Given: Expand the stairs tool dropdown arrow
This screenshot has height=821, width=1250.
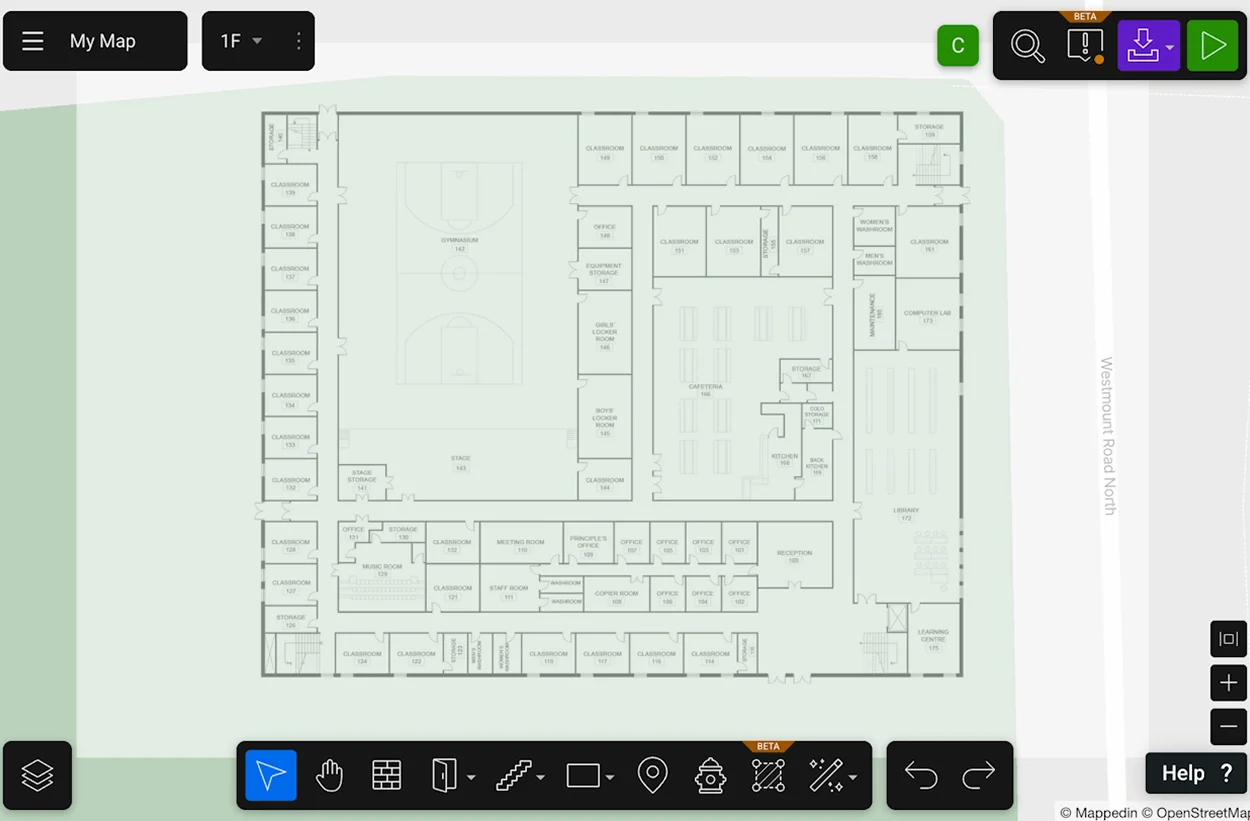Looking at the screenshot, I should point(540,778).
